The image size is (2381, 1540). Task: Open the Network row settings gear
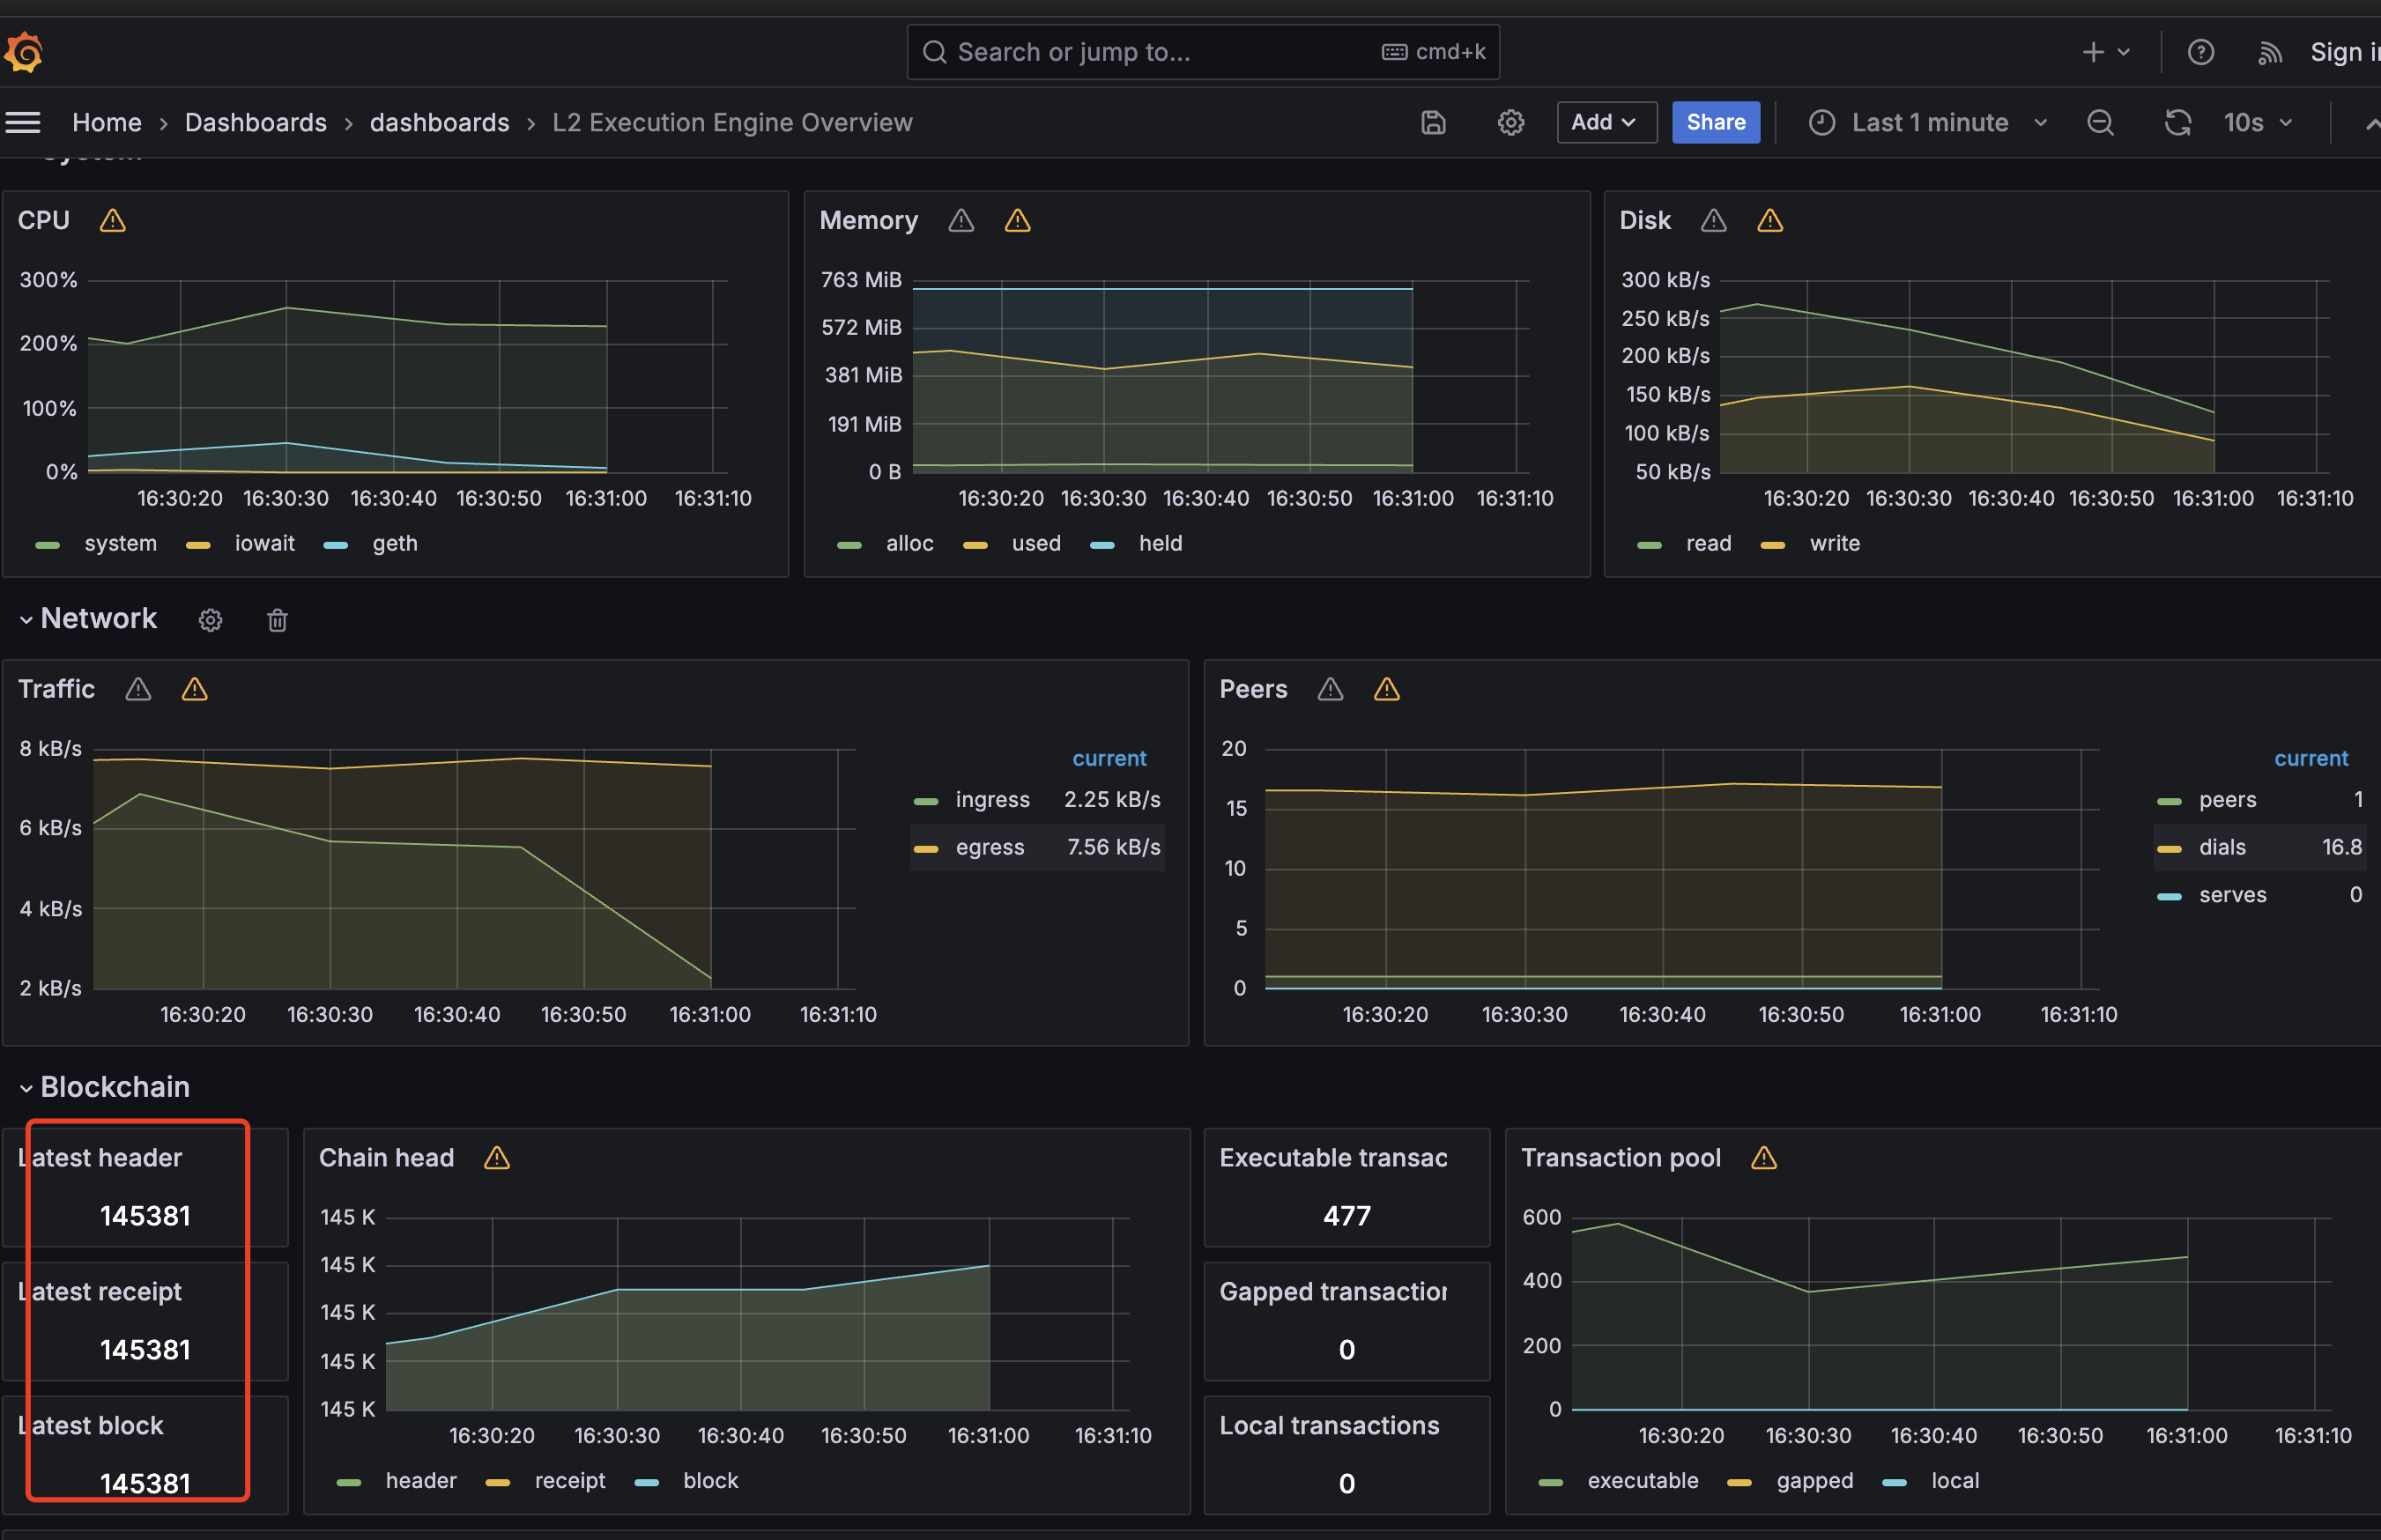tap(210, 620)
